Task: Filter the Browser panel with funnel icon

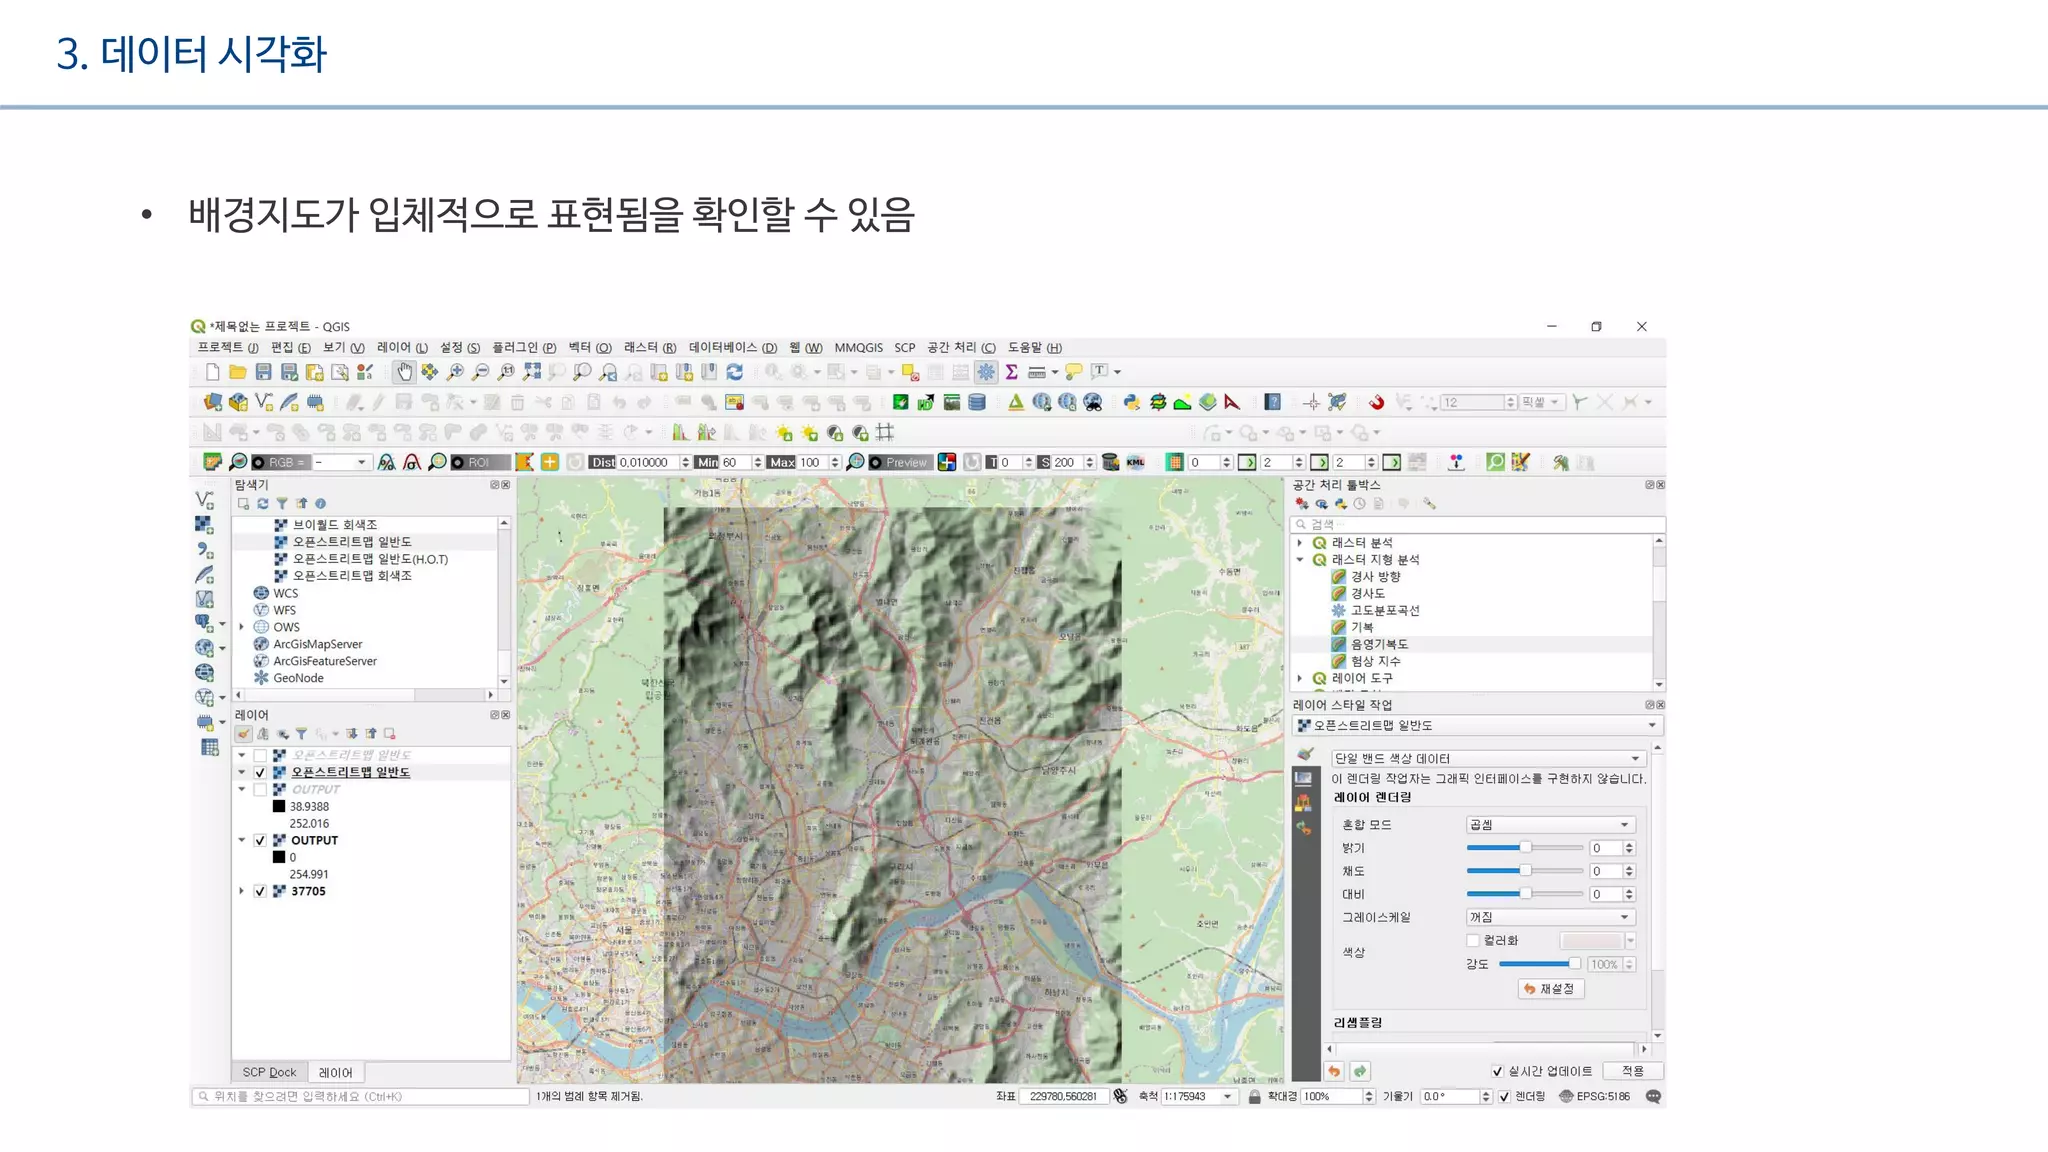Action: (282, 504)
